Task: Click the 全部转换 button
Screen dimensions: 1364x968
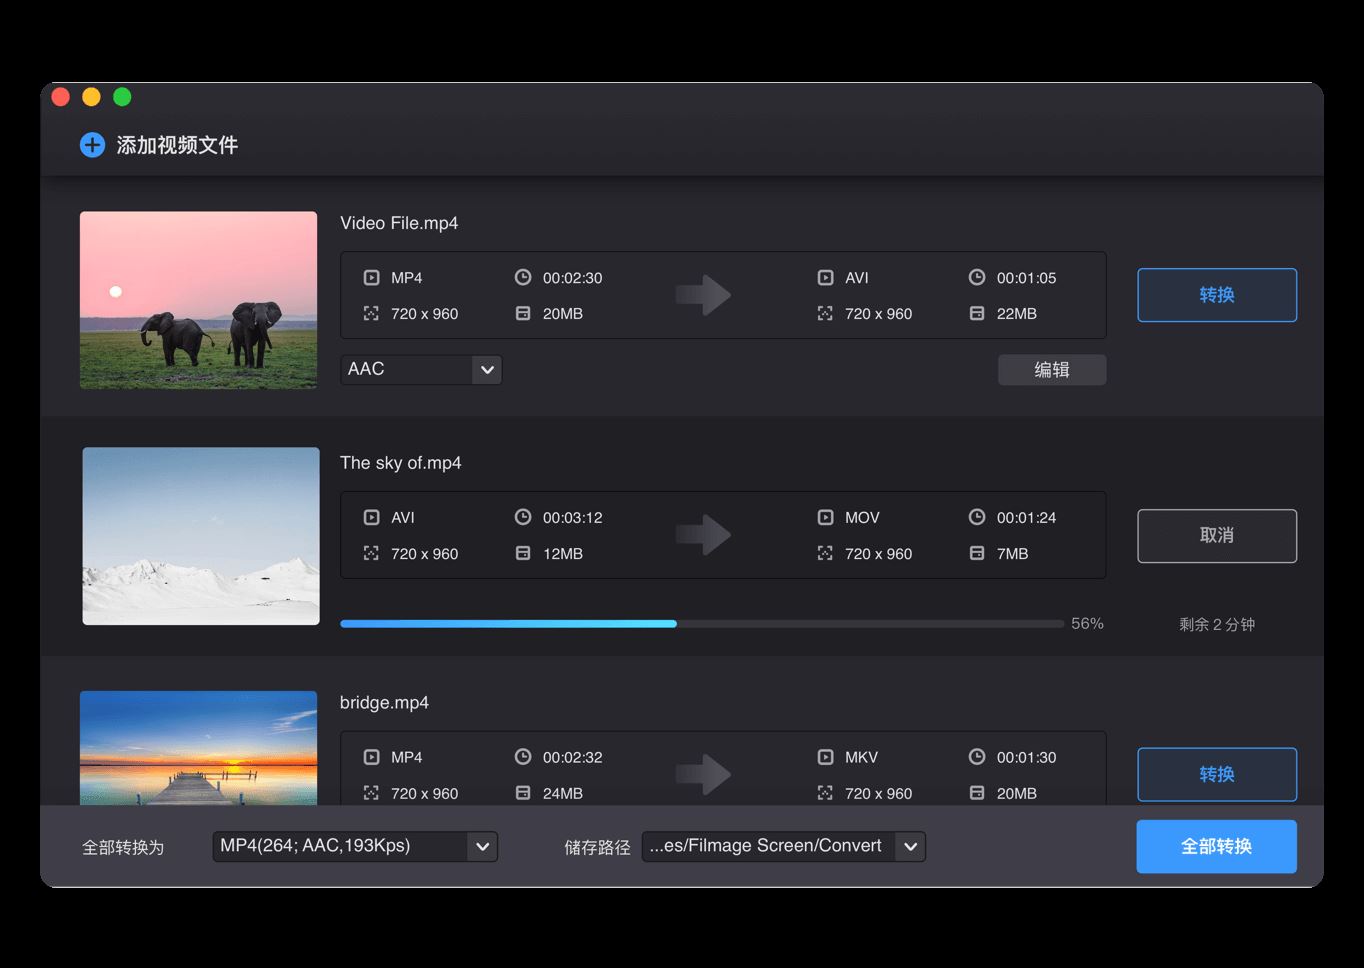Action: click(1217, 847)
